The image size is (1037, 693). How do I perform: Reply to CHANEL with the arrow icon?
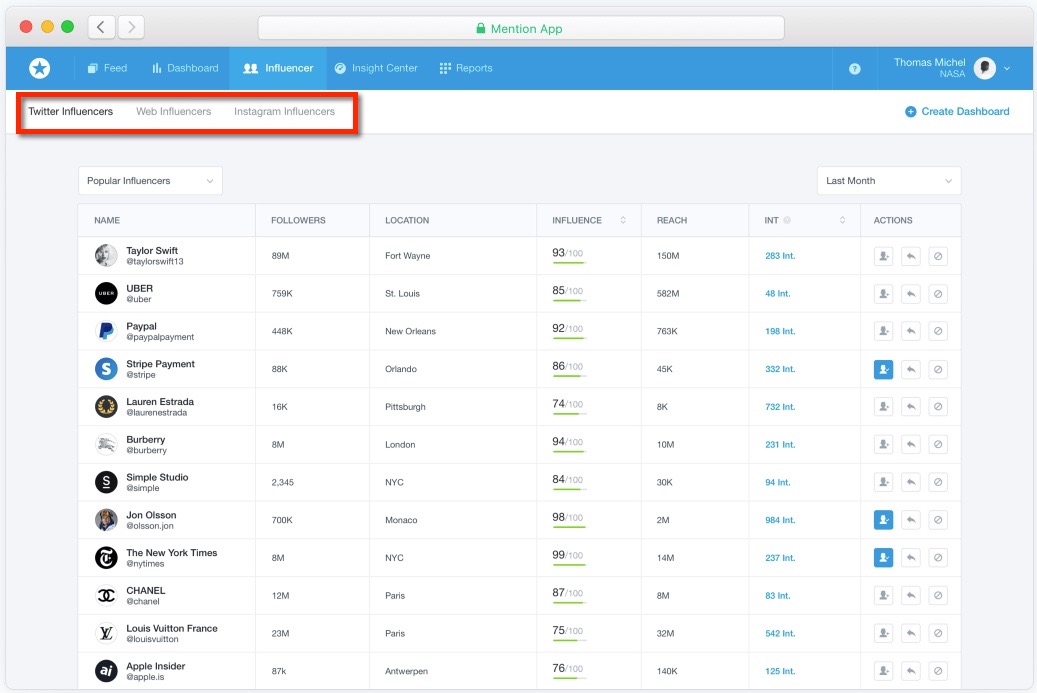pos(911,595)
